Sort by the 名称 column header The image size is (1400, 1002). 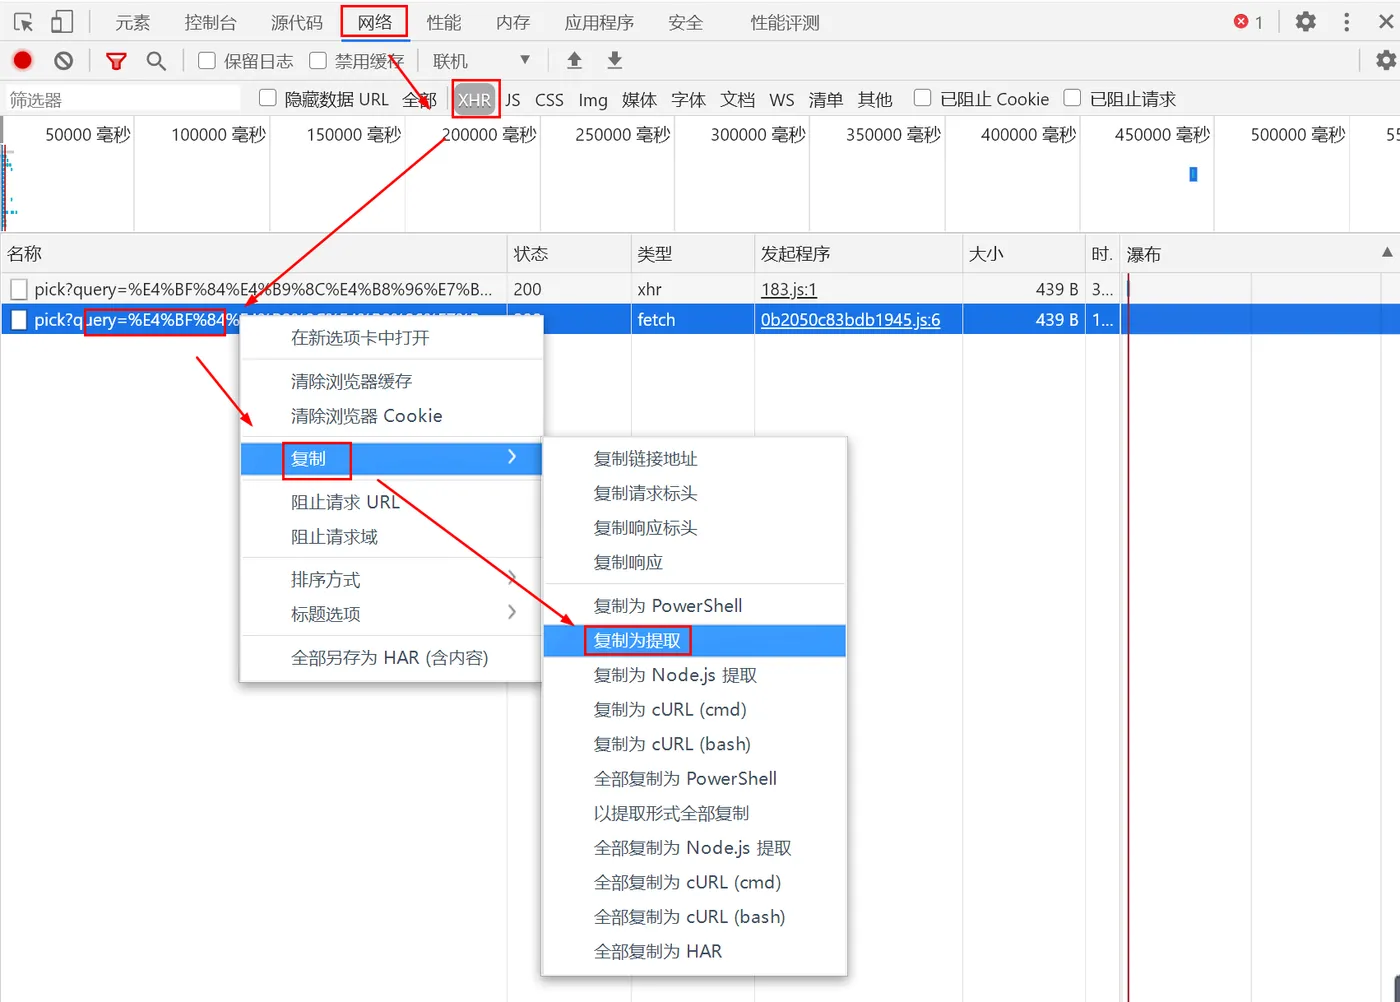[x=254, y=254]
